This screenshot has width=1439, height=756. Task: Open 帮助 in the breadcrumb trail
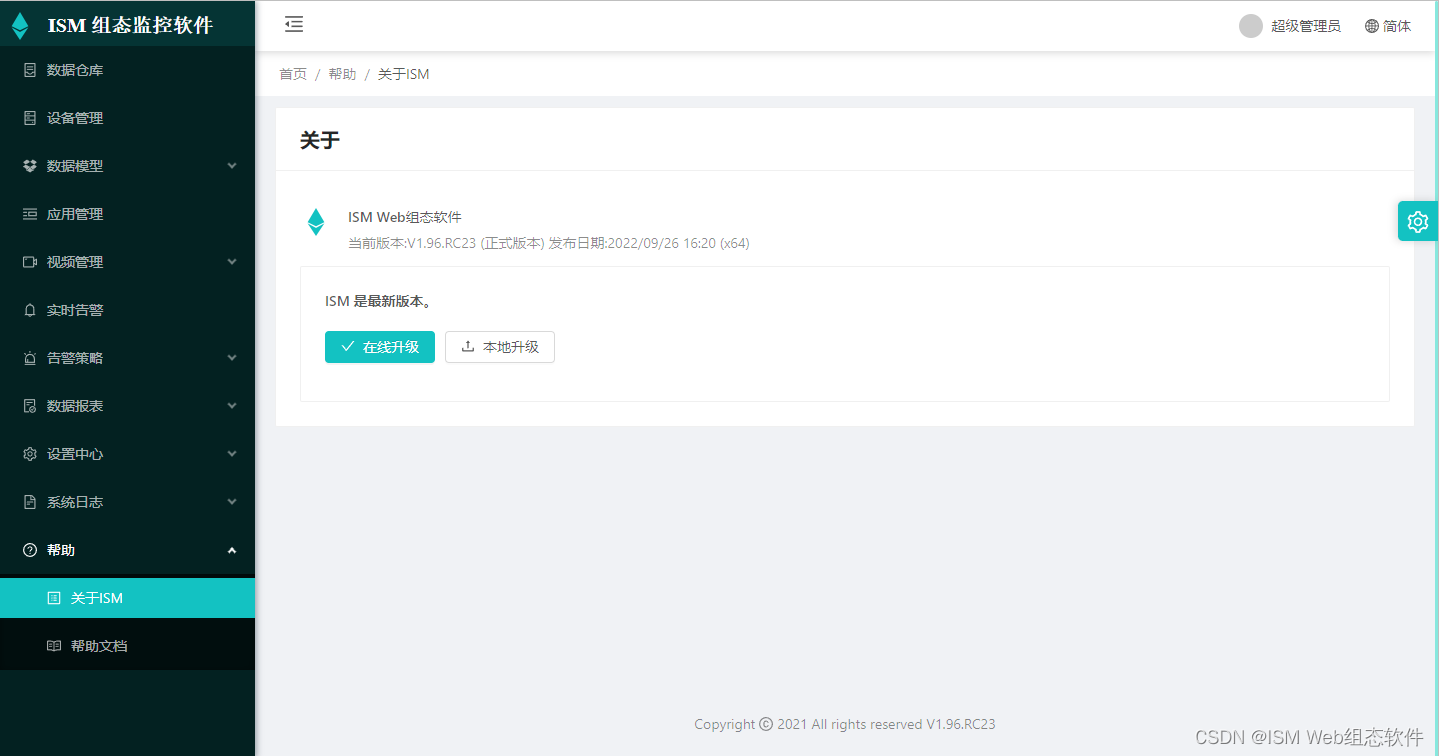coord(342,73)
